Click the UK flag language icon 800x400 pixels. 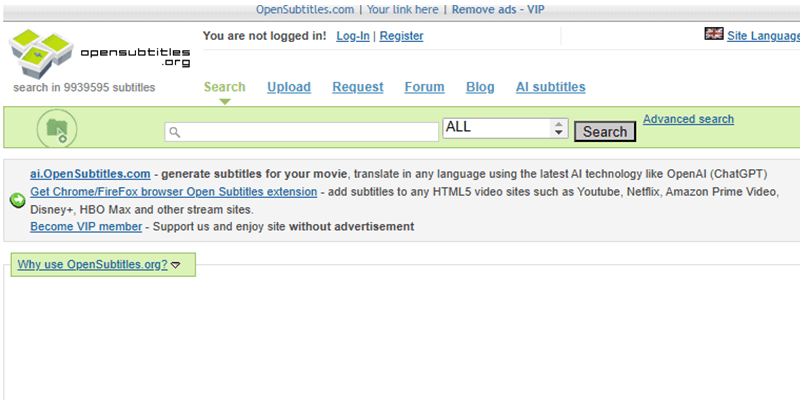point(714,34)
